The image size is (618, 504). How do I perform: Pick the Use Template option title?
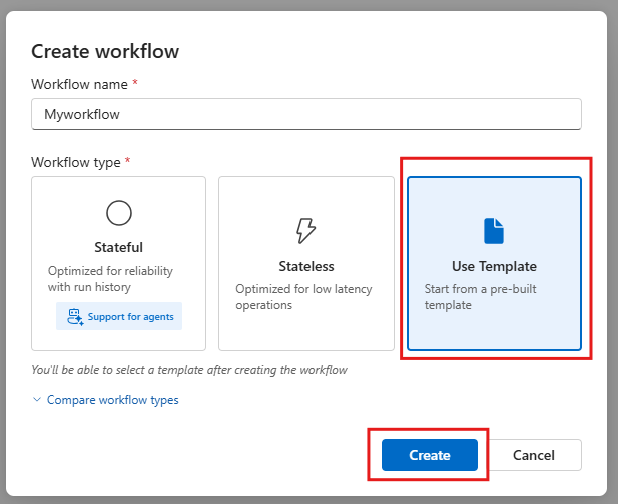[x=494, y=267]
